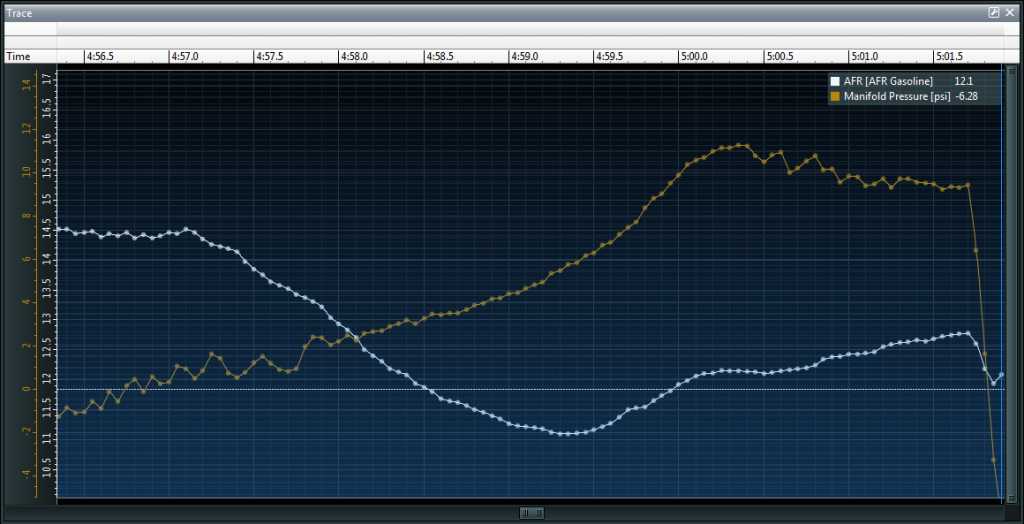Image resolution: width=1024 pixels, height=524 pixels.
Task: Click the manifold pressure peak on the gold curve
Action: tap(740, 145)
